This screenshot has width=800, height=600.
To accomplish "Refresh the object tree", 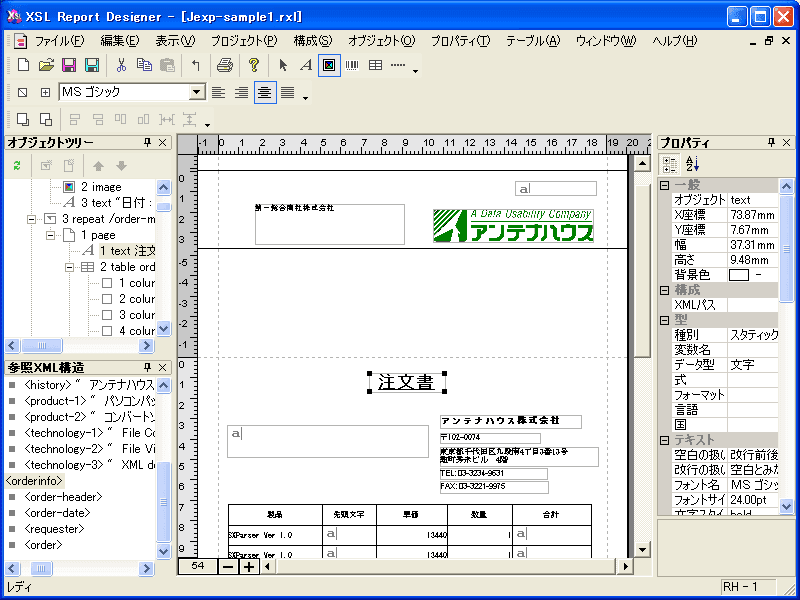I will [x=17, y=166].
